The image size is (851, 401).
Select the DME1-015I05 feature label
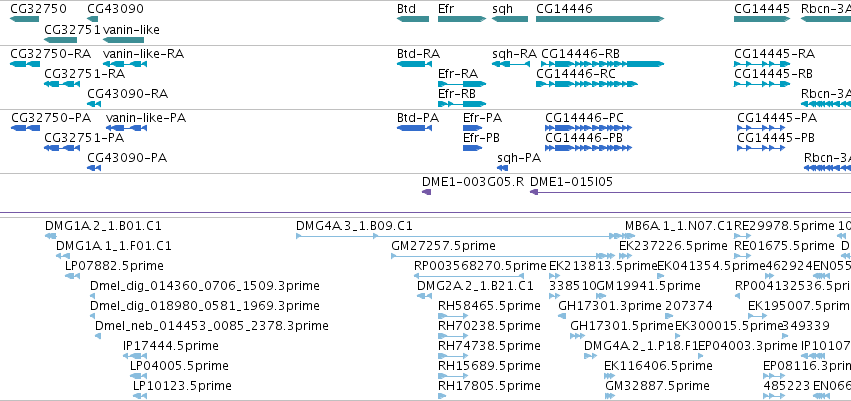[x=571, y=182]
